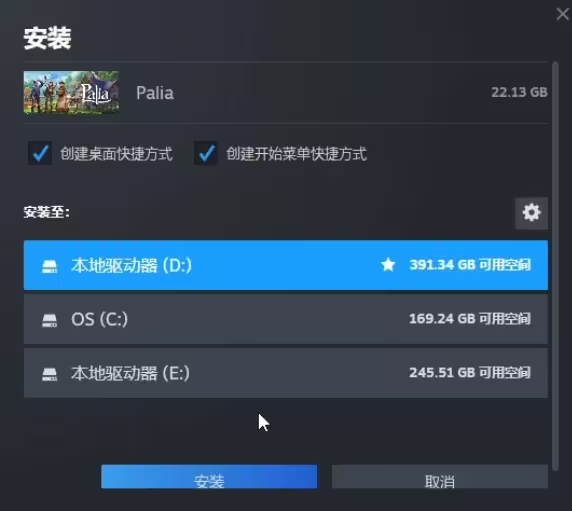572x511 pixels.
Task: Click the Palia game title text
Action: pos(155,93)
